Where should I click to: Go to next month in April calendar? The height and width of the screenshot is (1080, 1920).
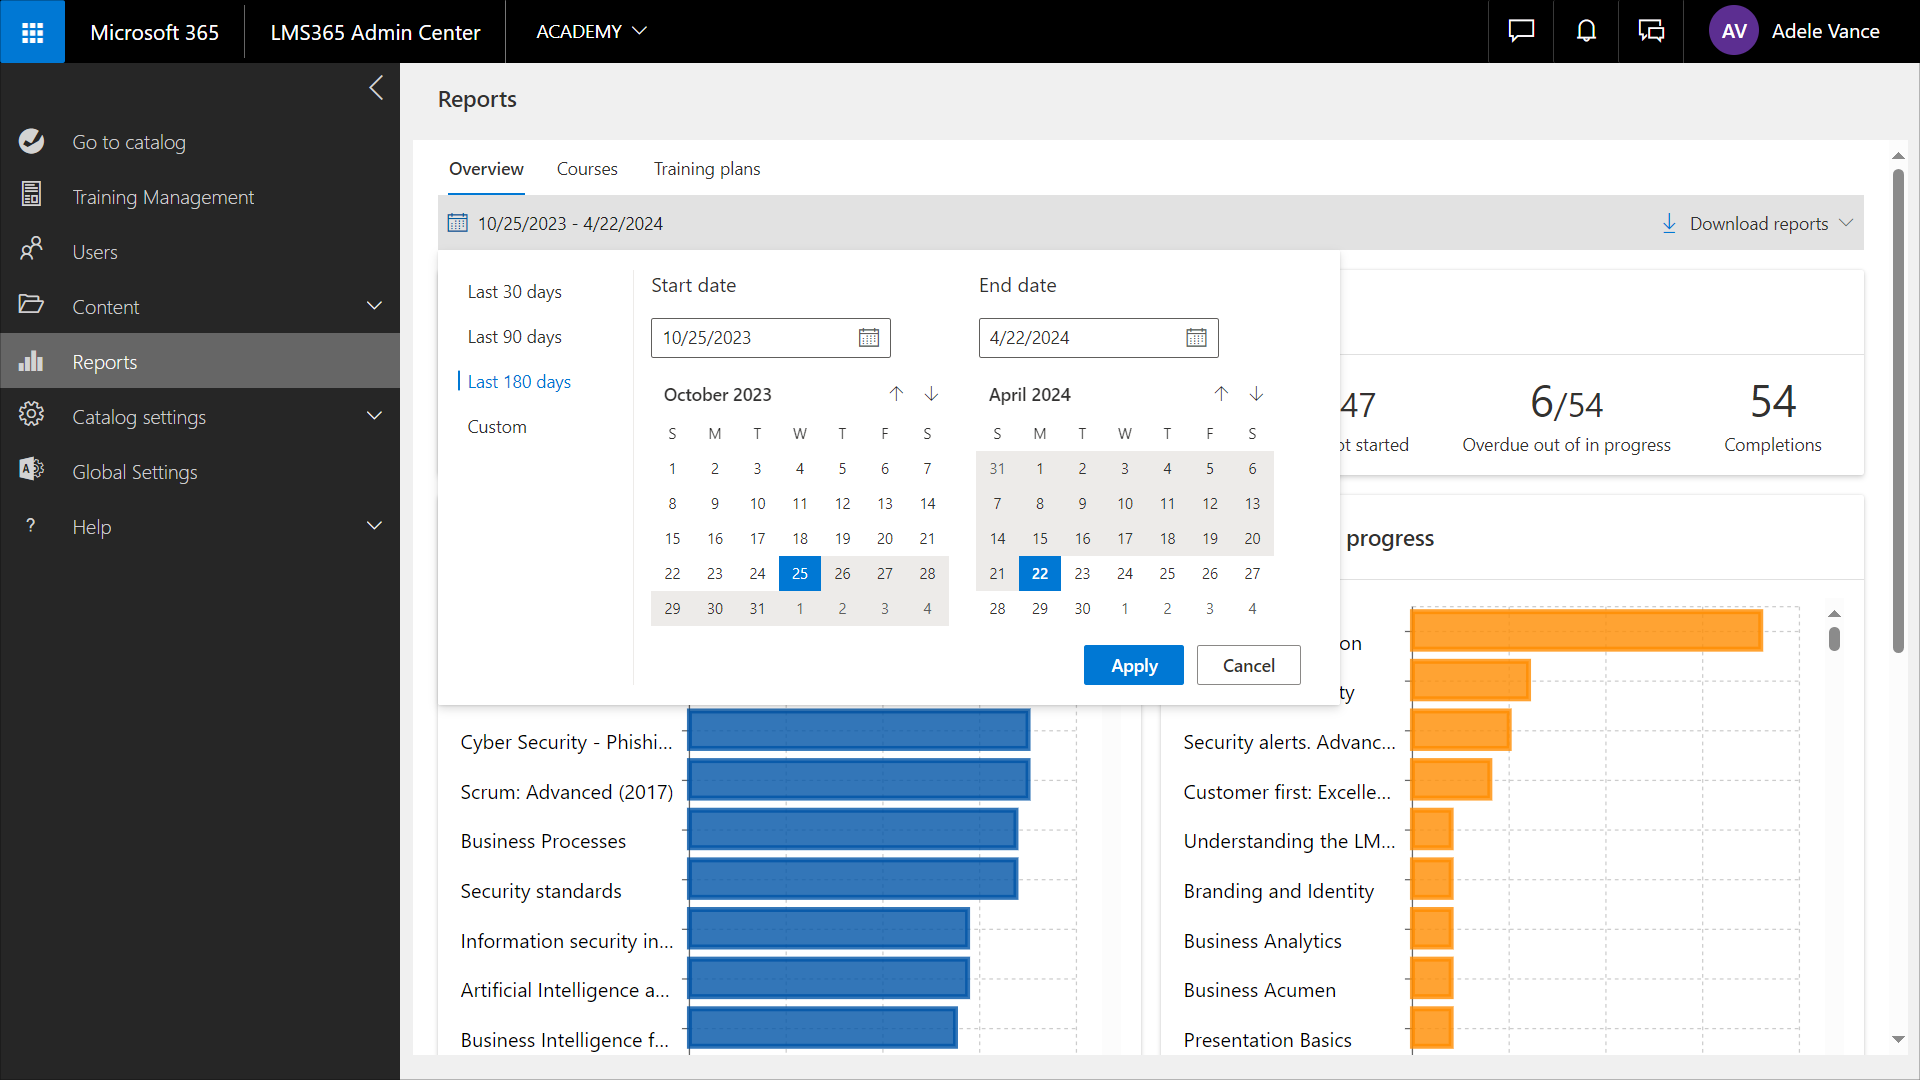point(1256,394)
